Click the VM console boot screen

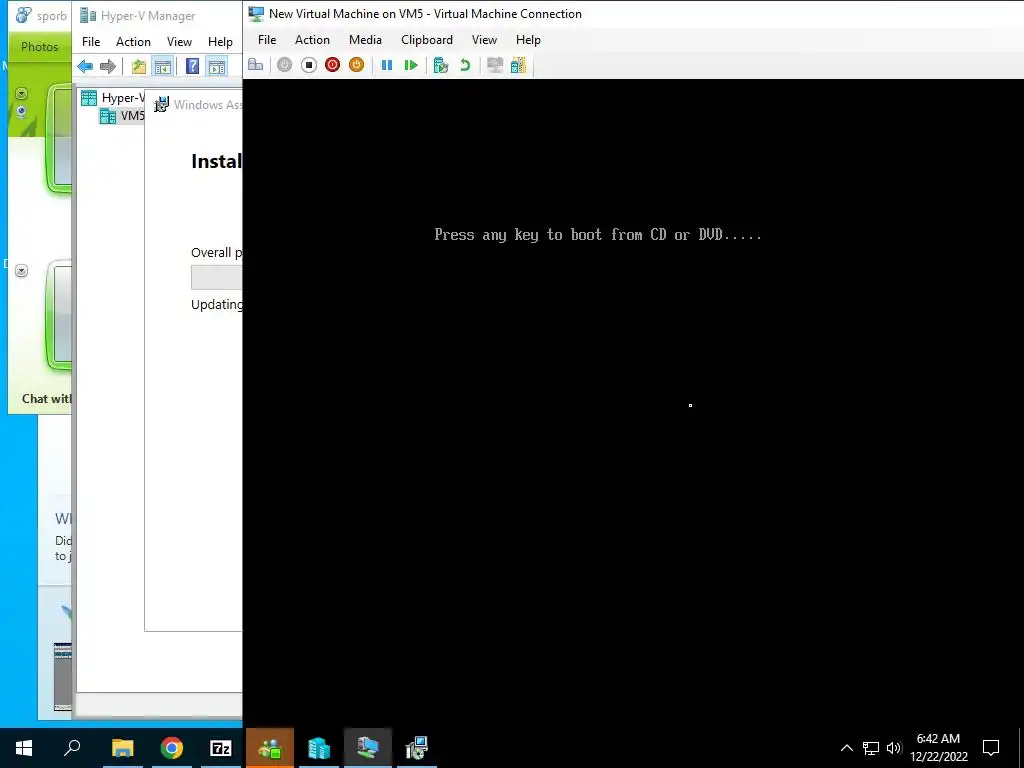pyautogui.click(x=633, y=403)
